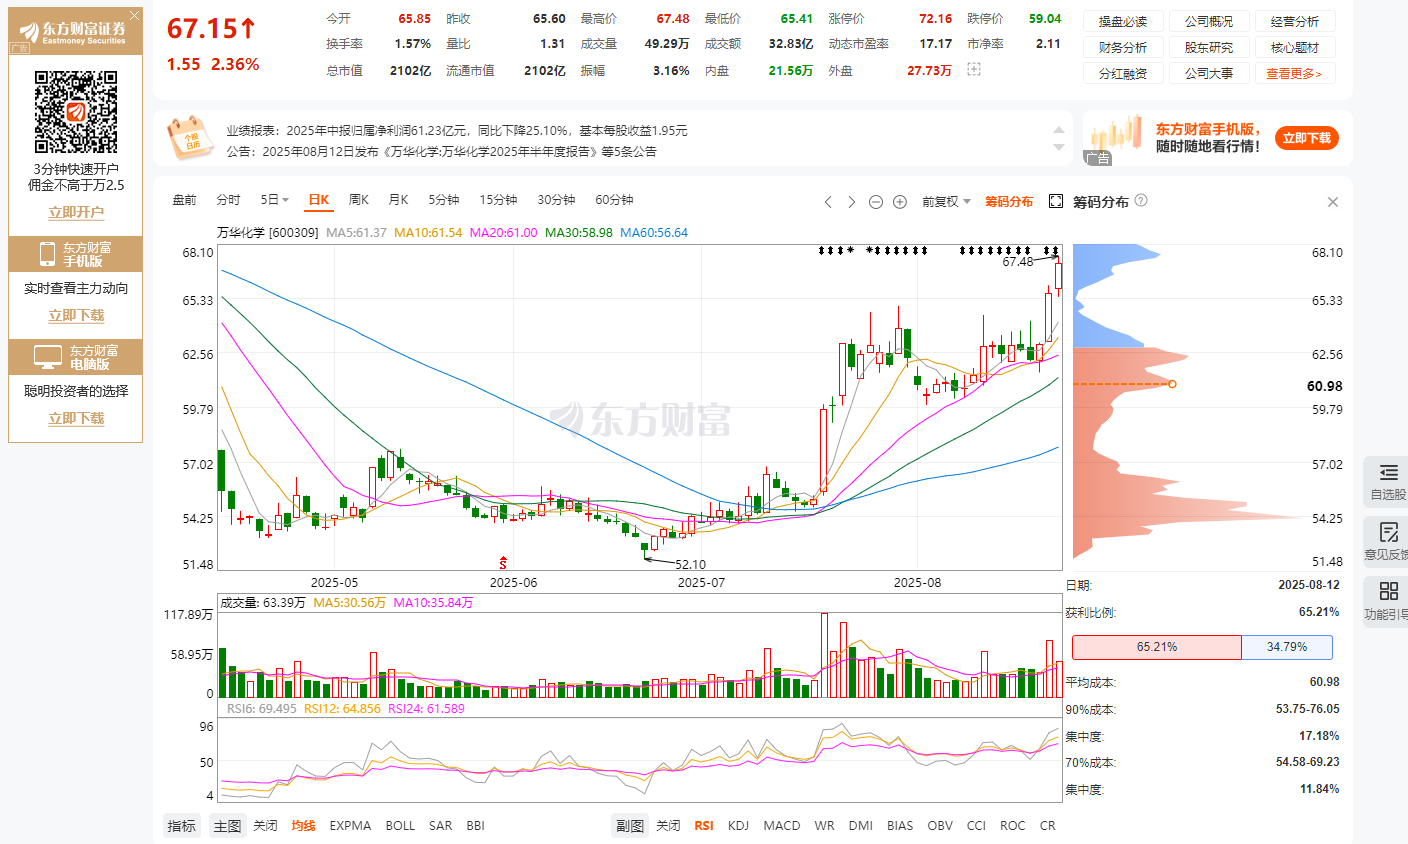Click orange 立即下载 ad button

tap(1307, 138)
